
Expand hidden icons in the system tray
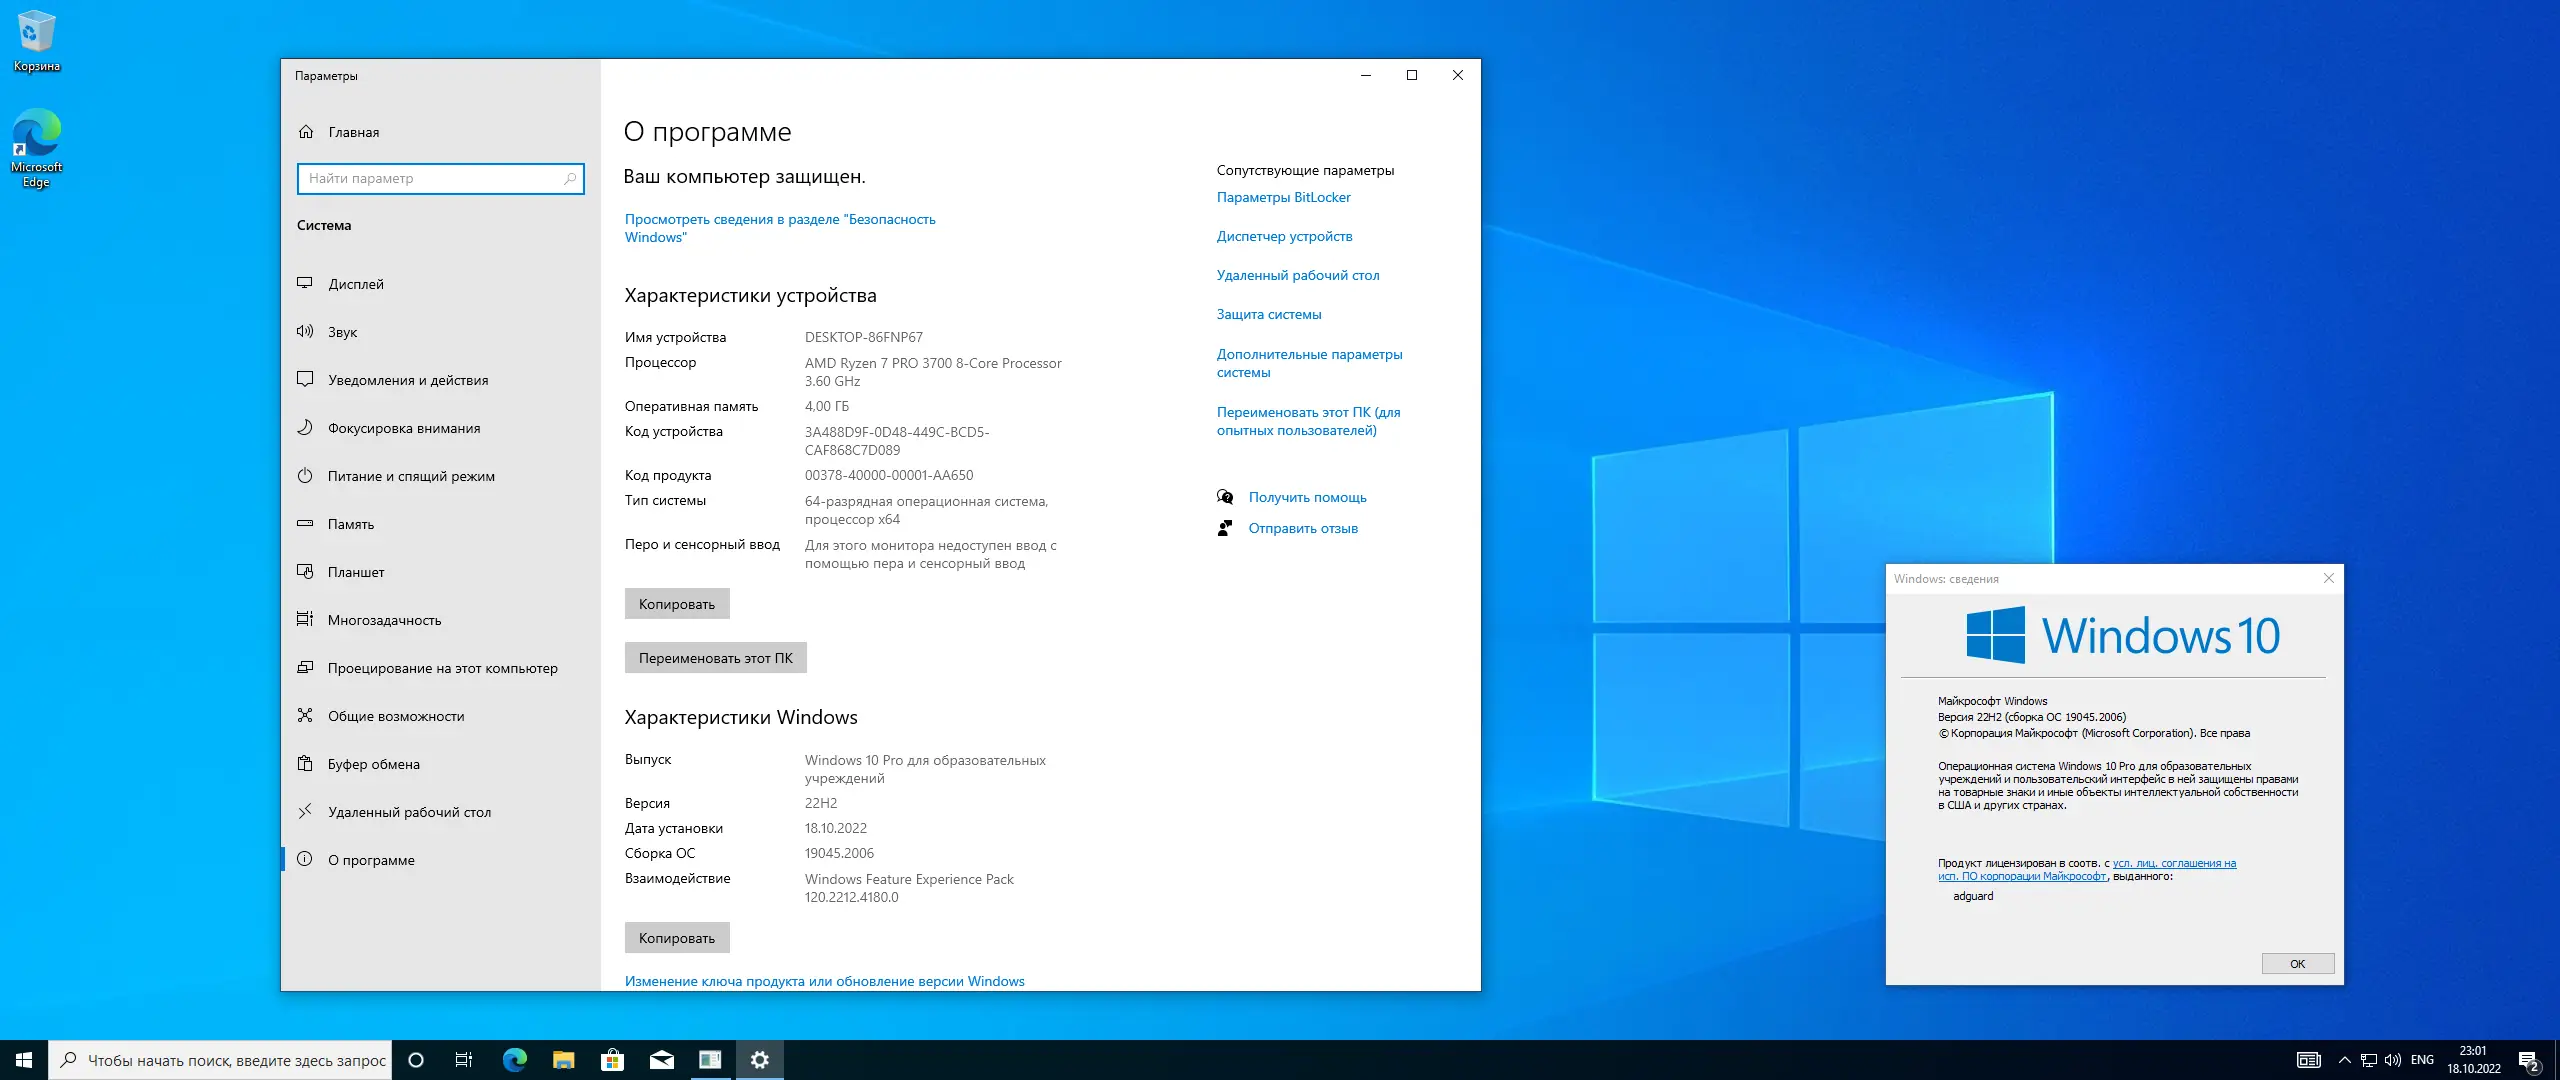2345,1059
